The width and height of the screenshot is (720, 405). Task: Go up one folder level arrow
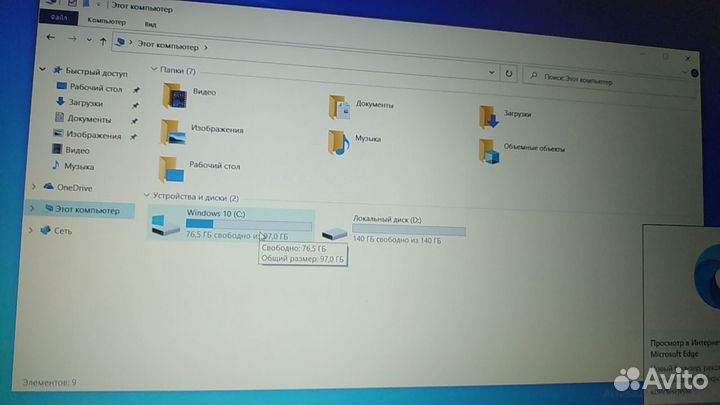click(103, 41)
